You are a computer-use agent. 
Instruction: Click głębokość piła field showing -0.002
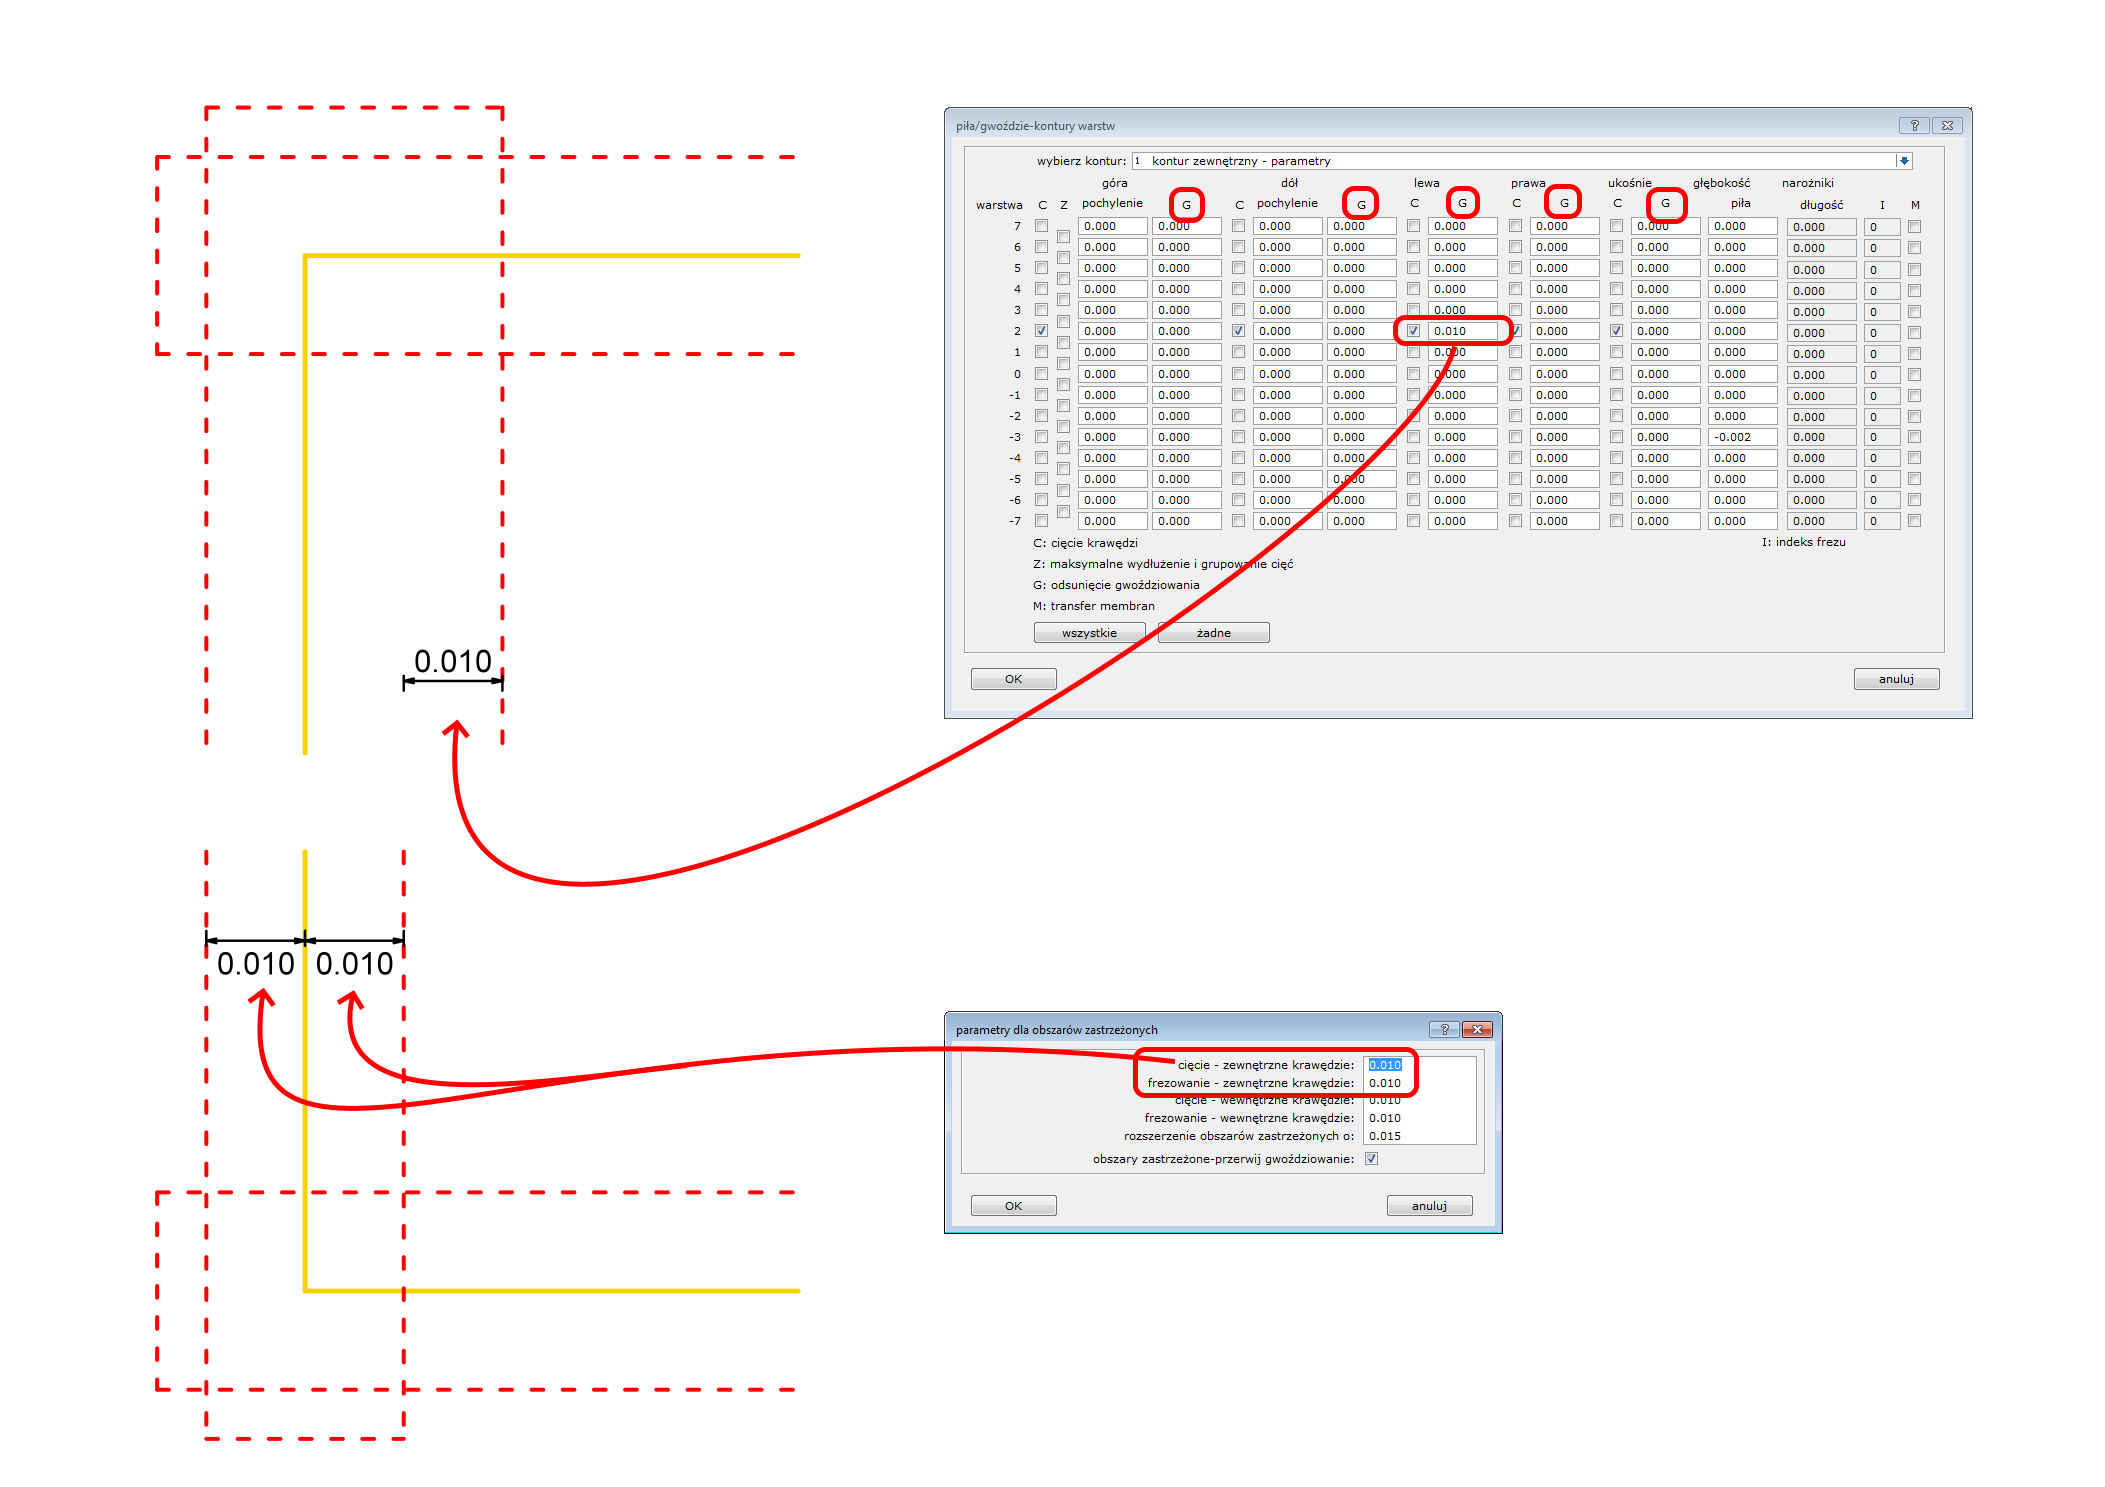click(x=1740, y=437)
